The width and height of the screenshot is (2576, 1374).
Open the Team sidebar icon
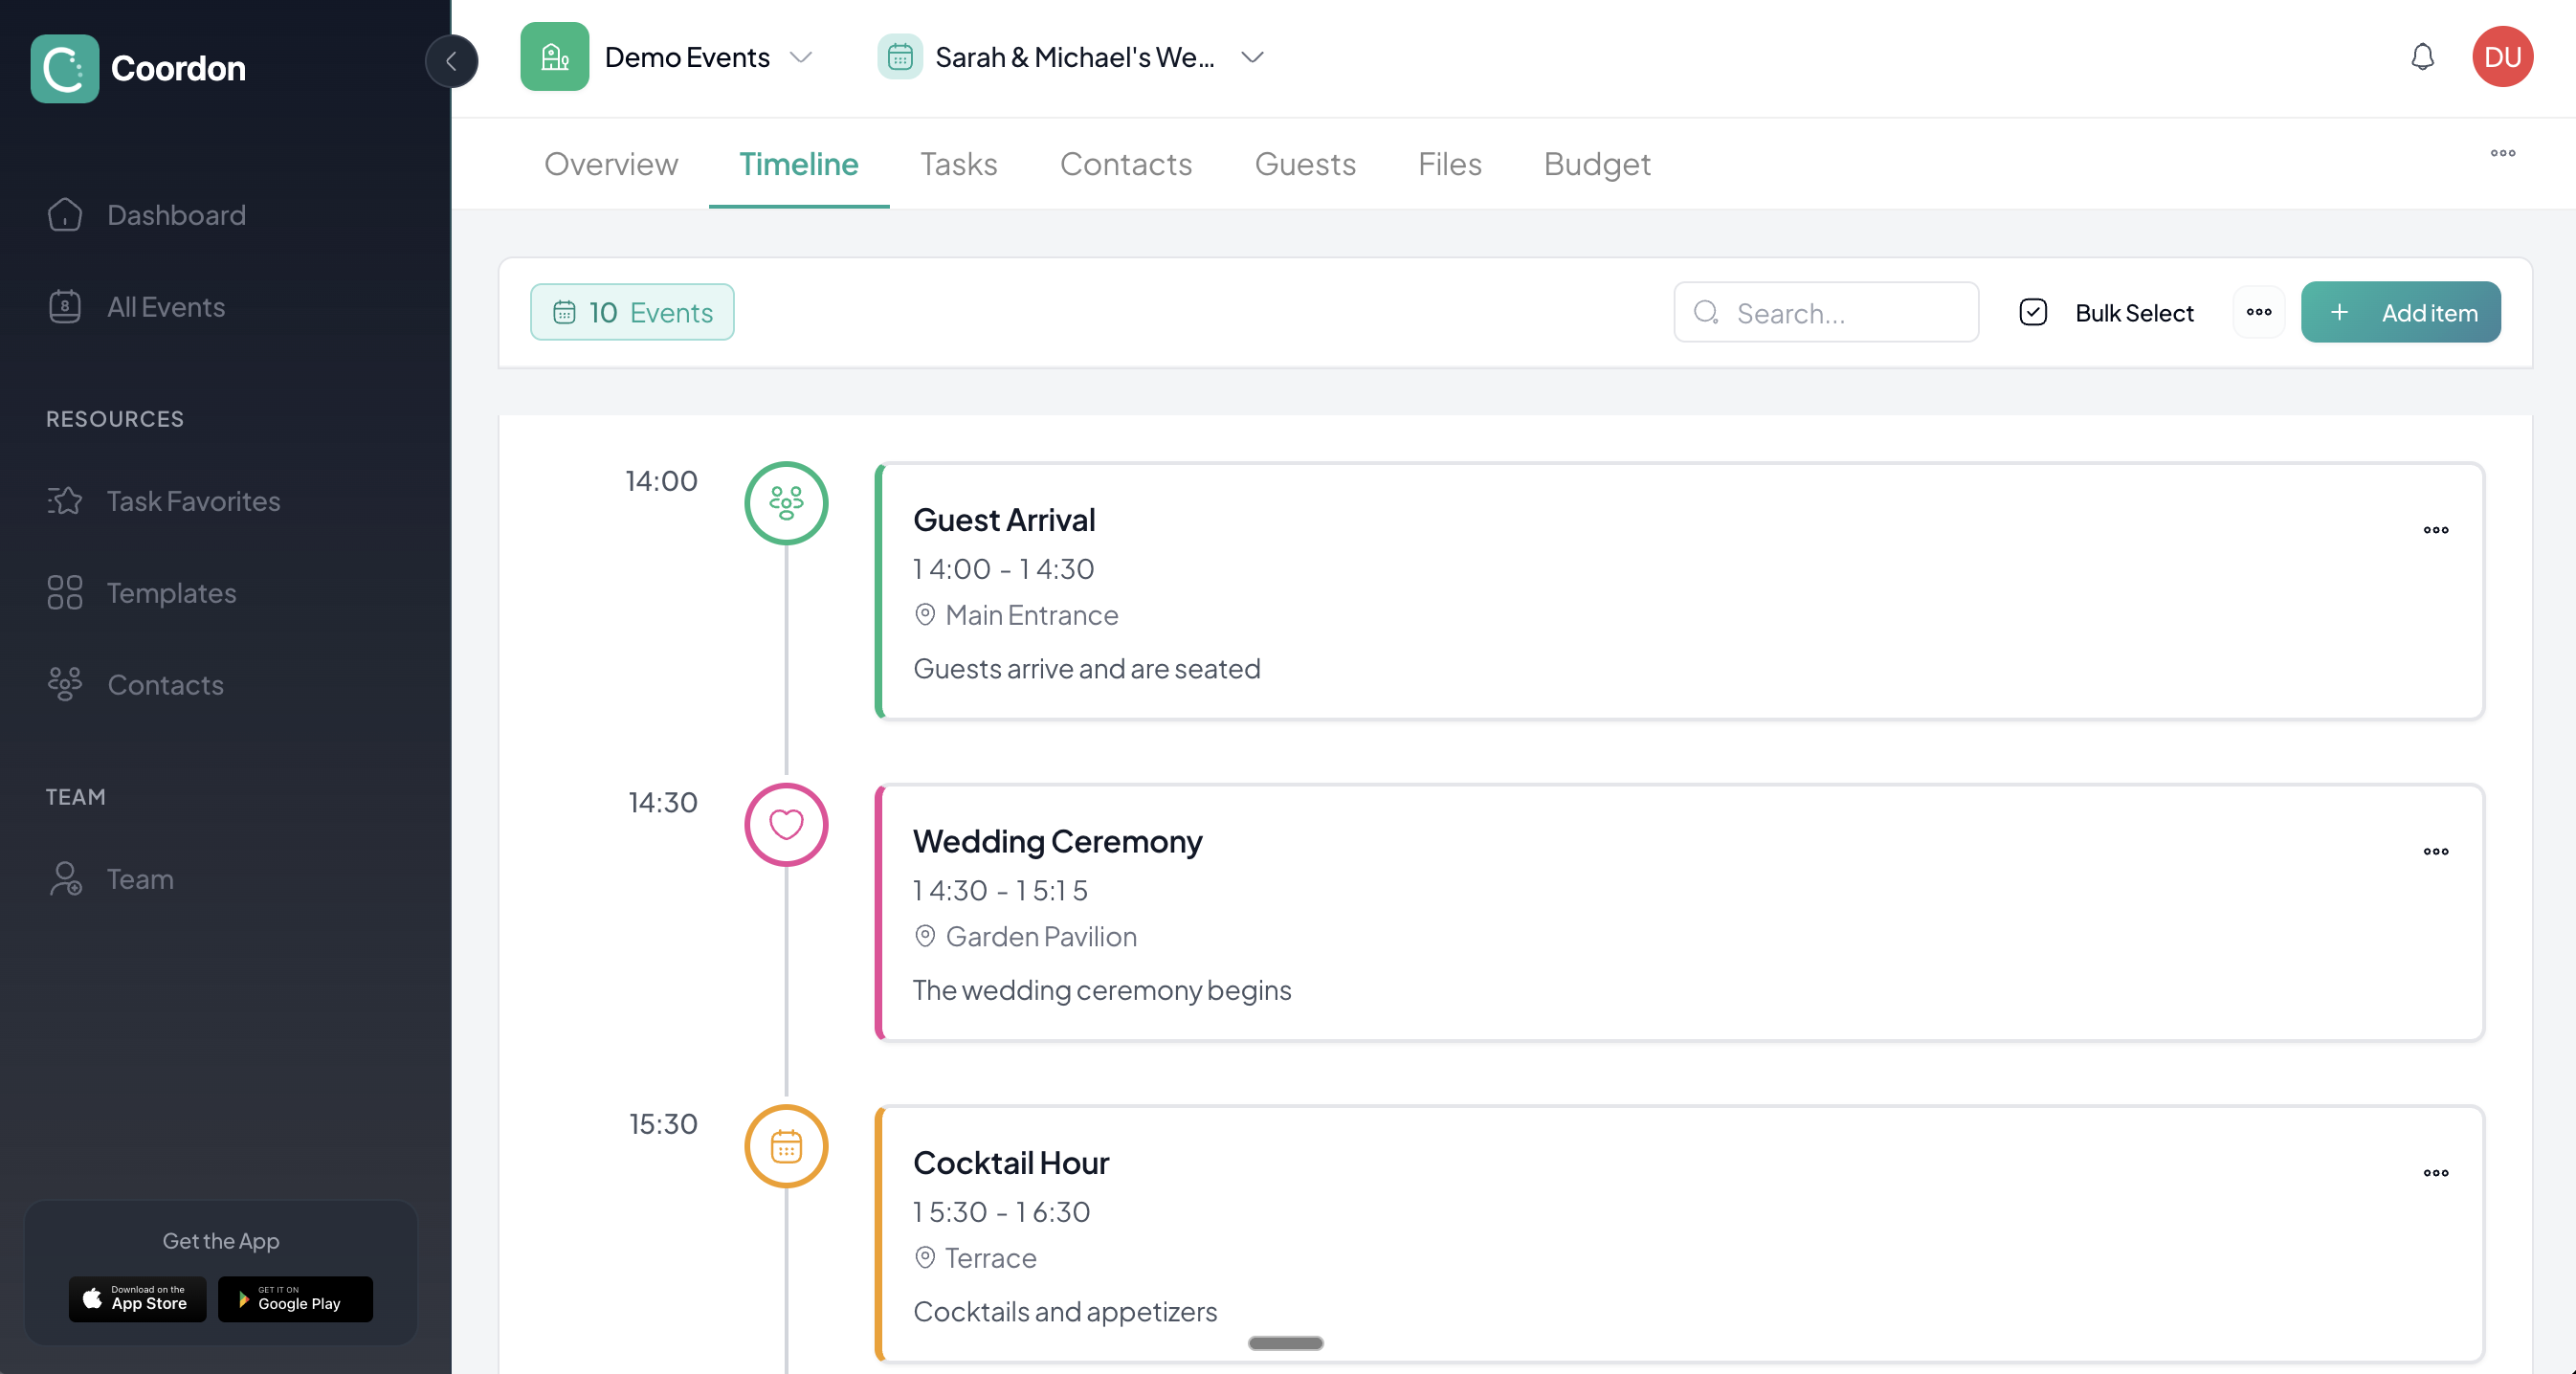pyautogui.click(x=65, y=879)
